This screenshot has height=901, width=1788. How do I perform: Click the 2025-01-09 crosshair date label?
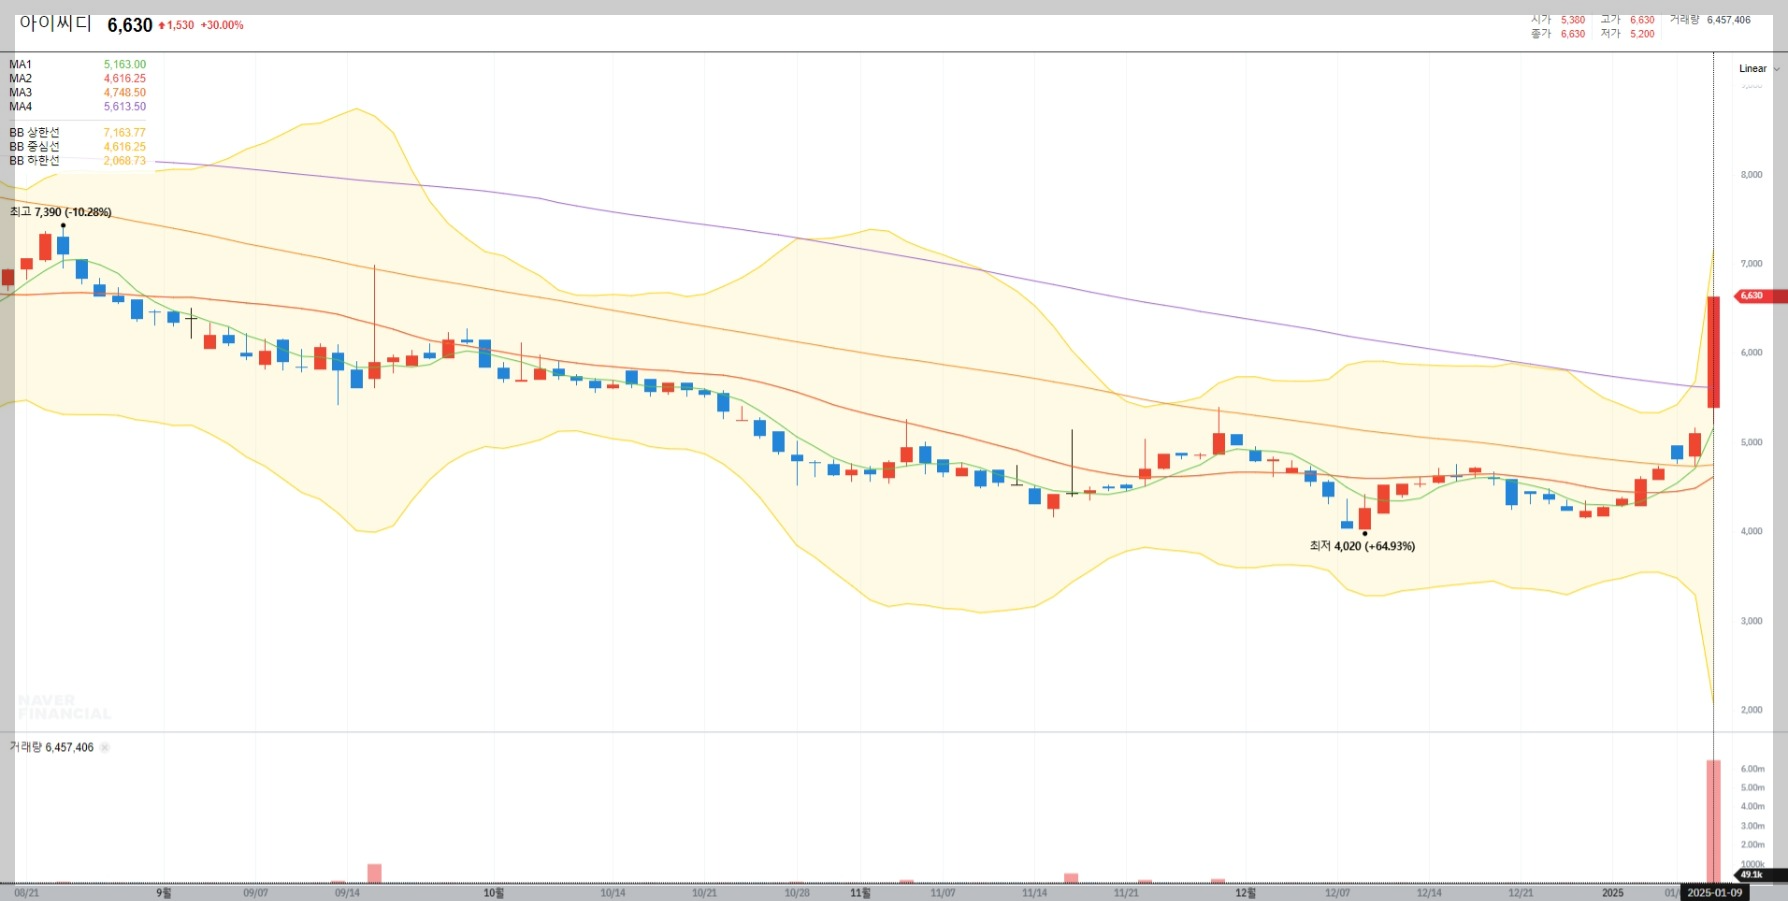tap(1714, 892)
